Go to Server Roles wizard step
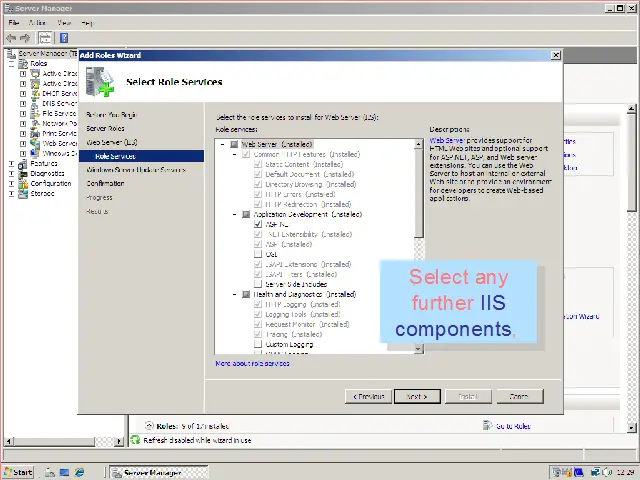640x480 pixels. [105, 129]
